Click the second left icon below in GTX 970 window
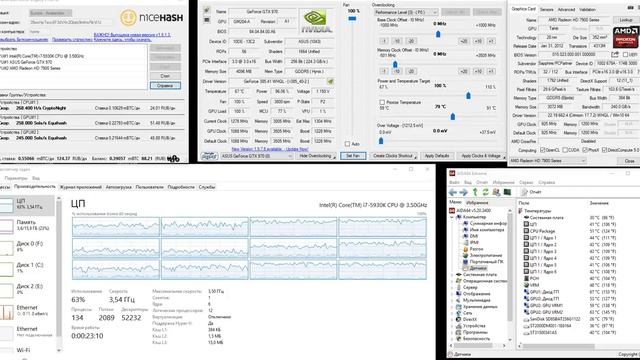 (x=207, y=20)
